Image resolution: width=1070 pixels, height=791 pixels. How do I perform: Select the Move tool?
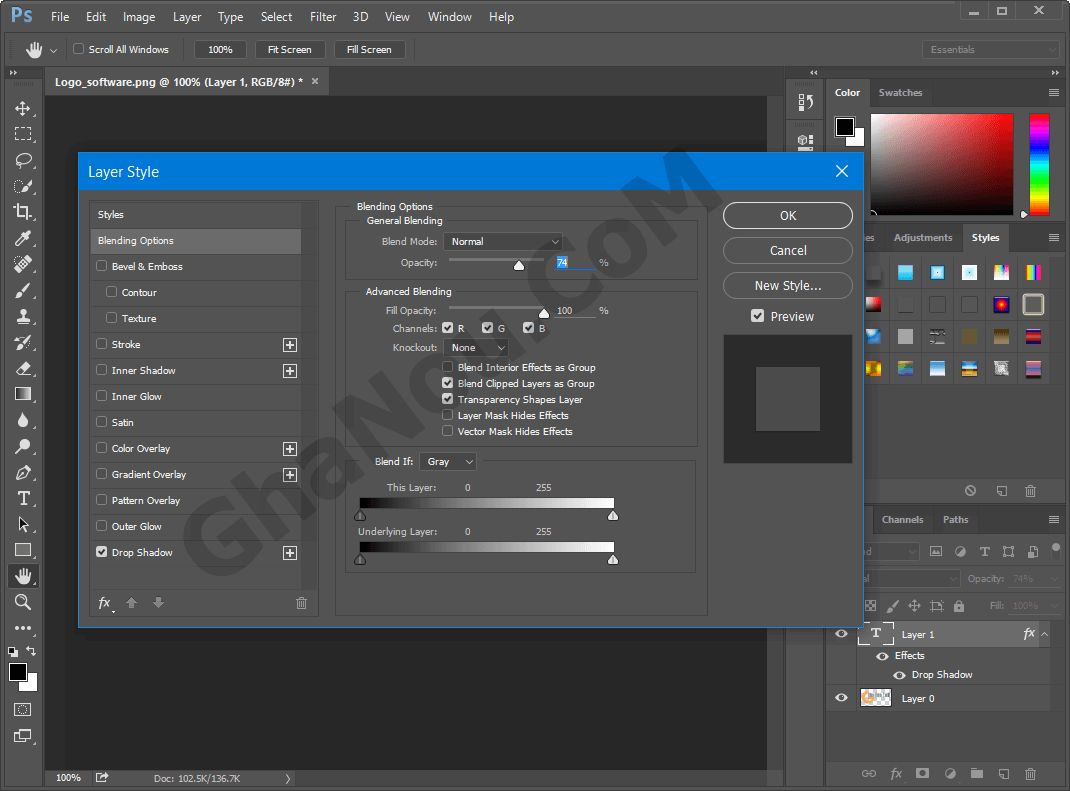click(23, 109)
